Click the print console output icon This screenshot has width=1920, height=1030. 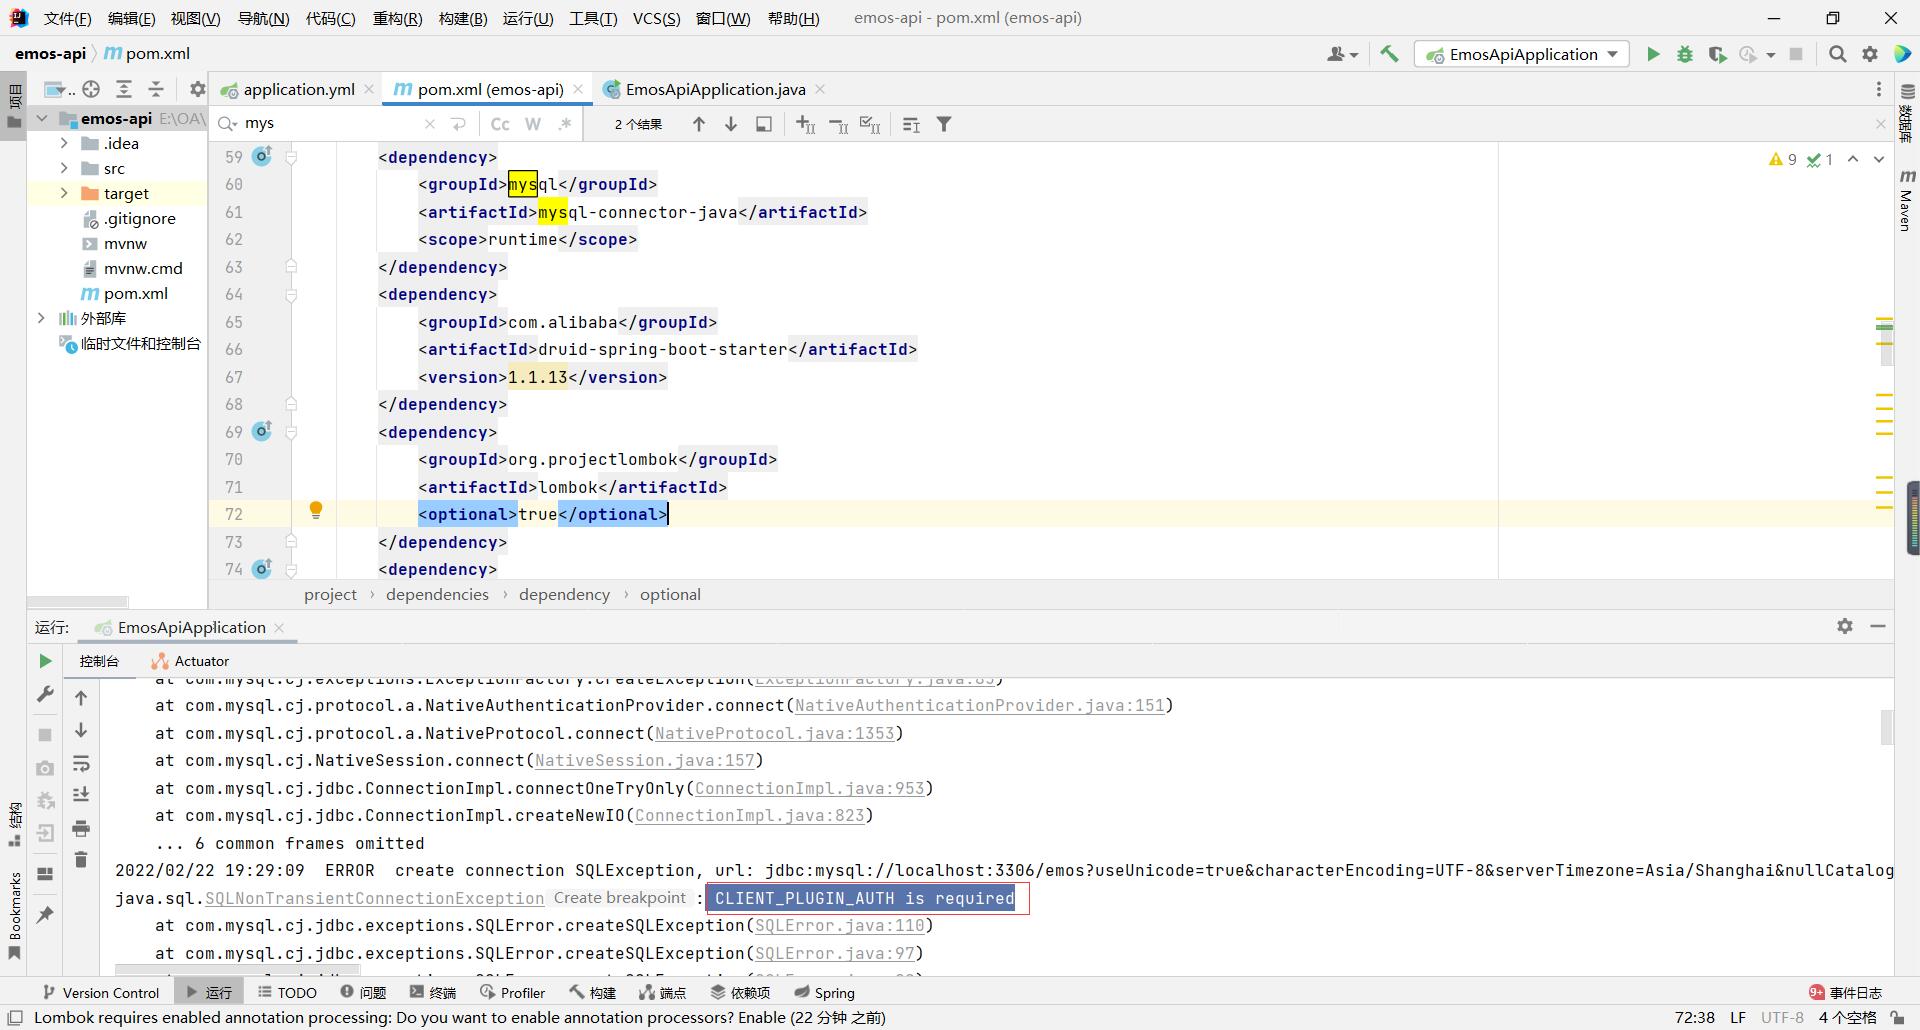coord(81,828)
